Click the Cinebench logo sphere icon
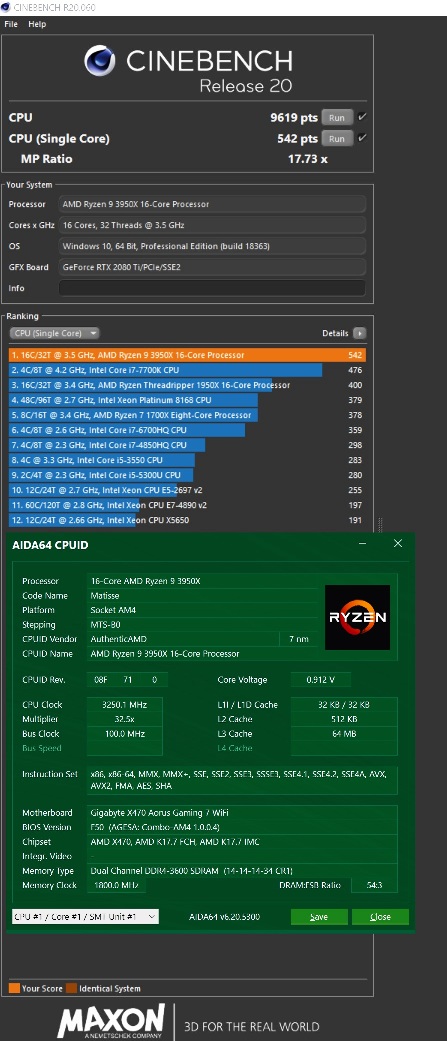Image resolution: width=447 pixels, height=1041 pixels. click(x=100, y=61)
